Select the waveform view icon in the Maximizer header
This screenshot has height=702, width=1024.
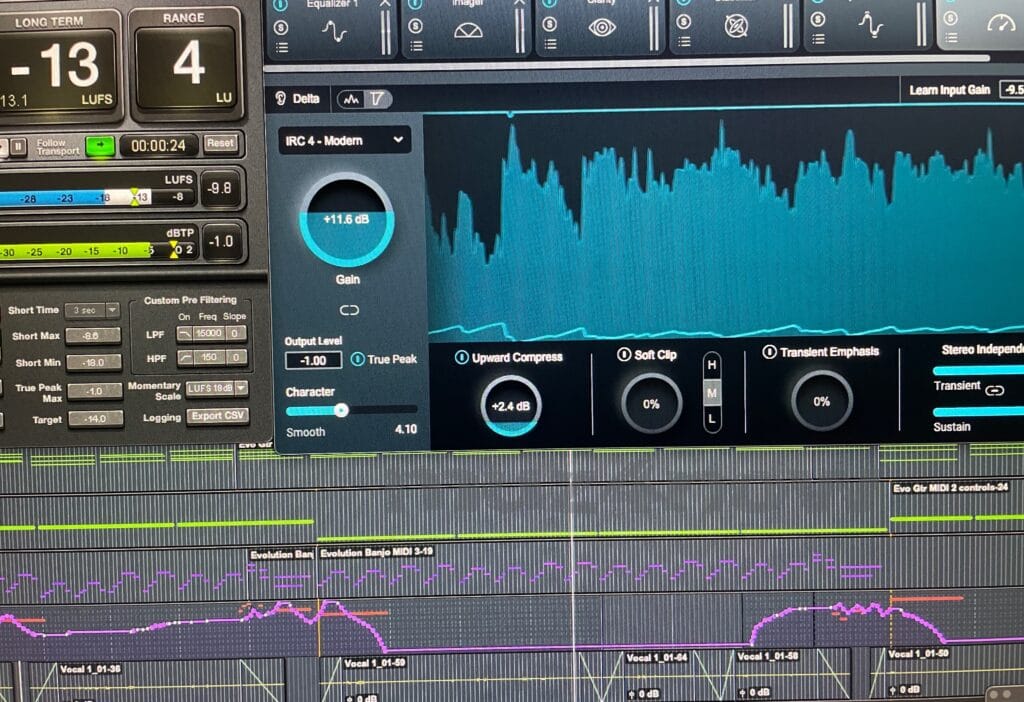349,99
